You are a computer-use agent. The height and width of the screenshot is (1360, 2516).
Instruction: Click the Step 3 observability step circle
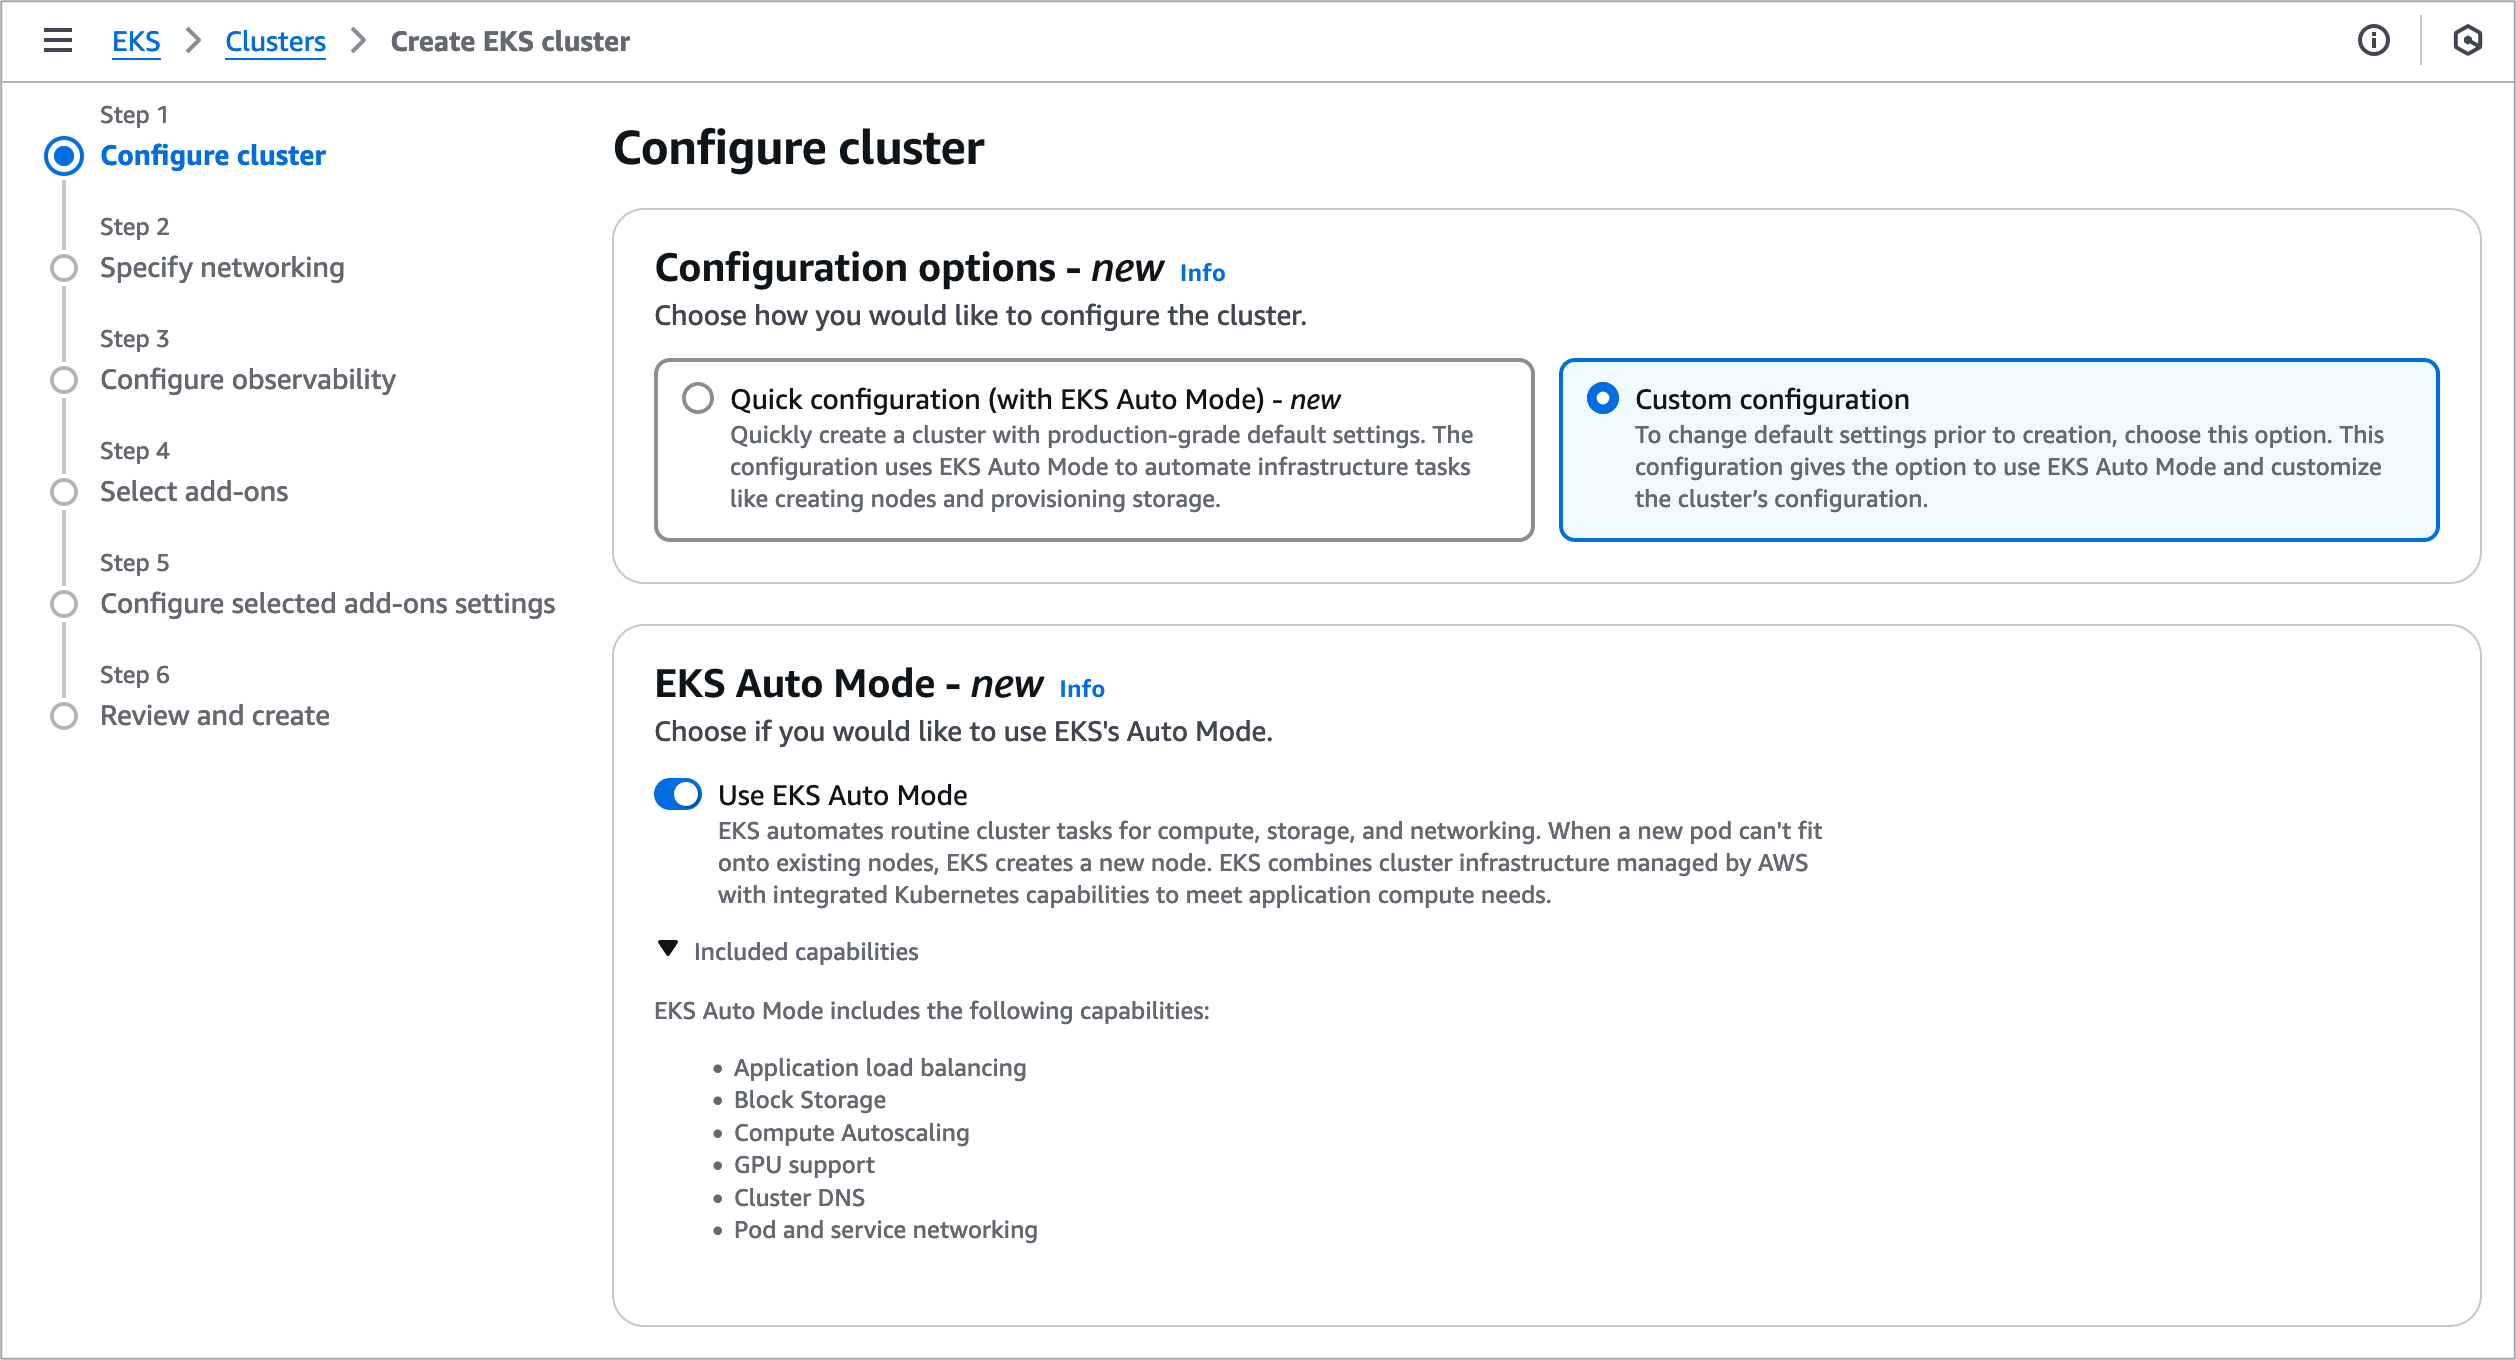coord(64,380)
